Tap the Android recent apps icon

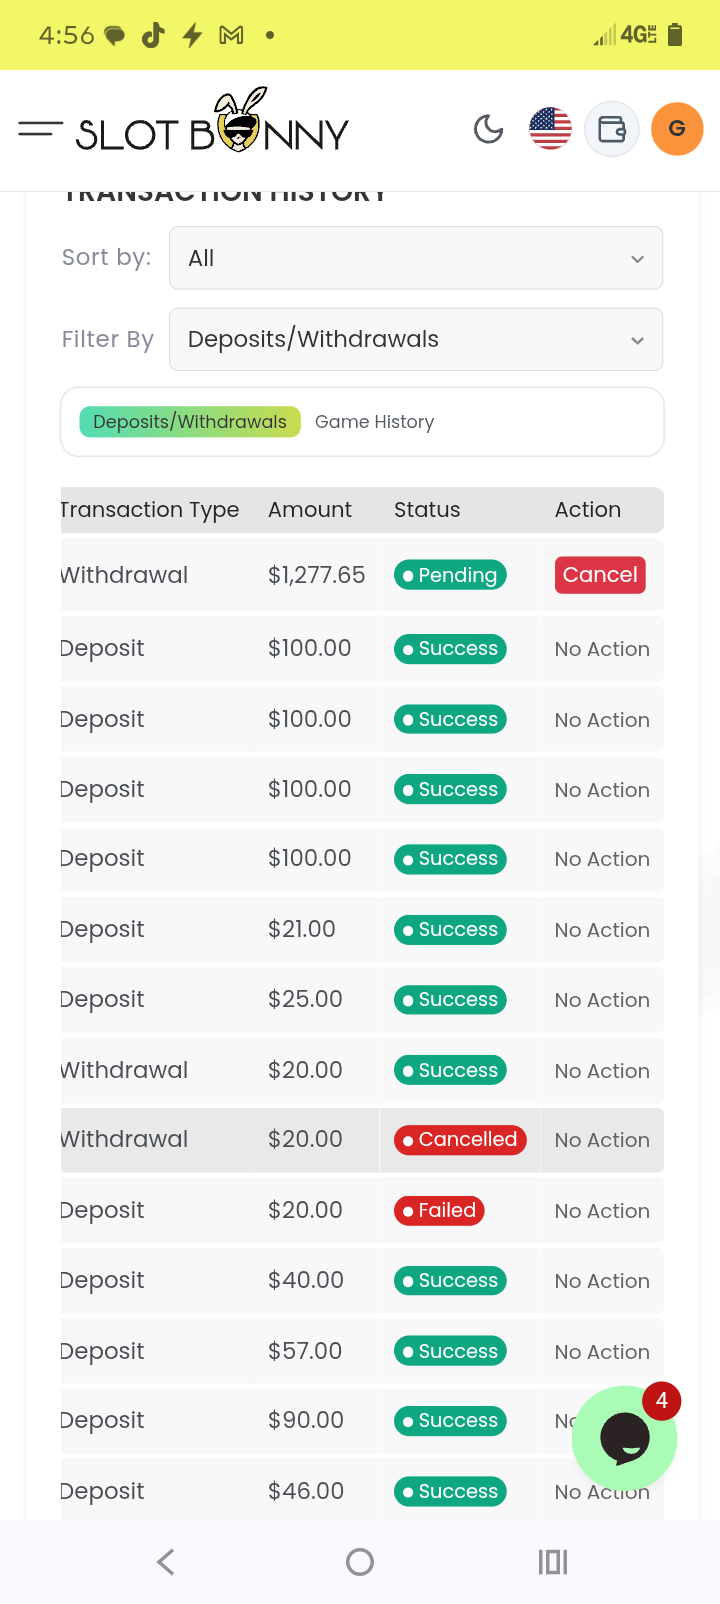[553, 1562]
